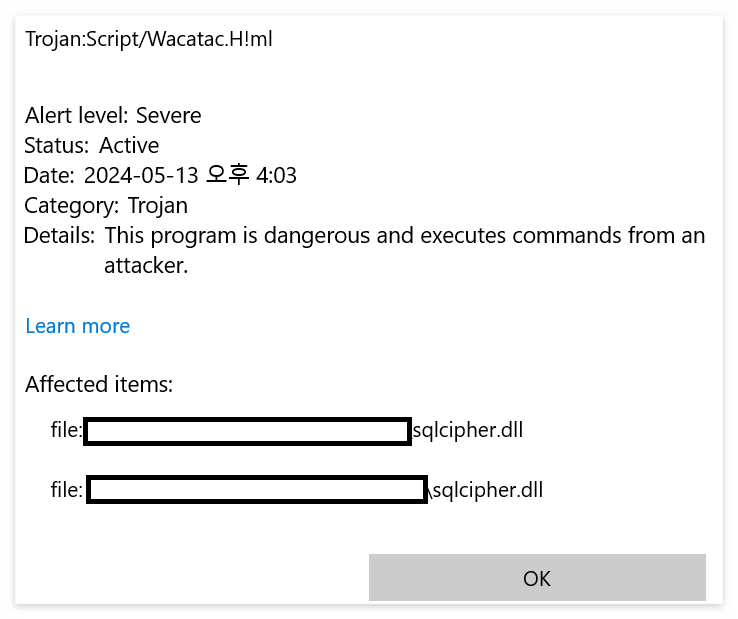738x619 pixels.
Task: Open the Learn more link
Action: [x=77, y=326]
